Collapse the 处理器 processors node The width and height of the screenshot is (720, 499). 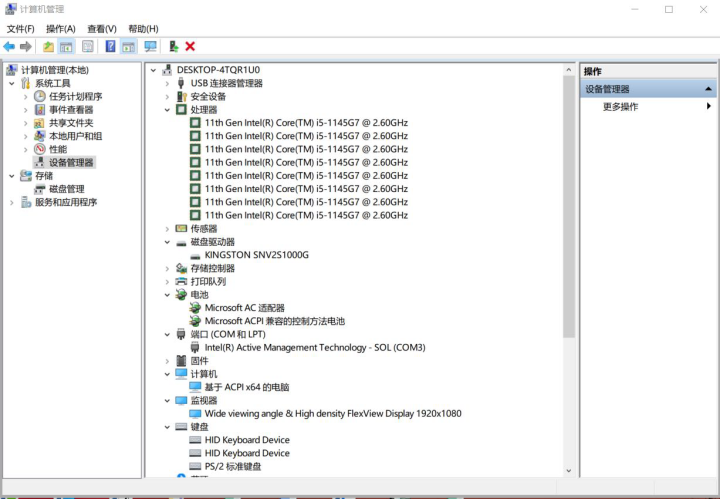(x=167, y=110)
